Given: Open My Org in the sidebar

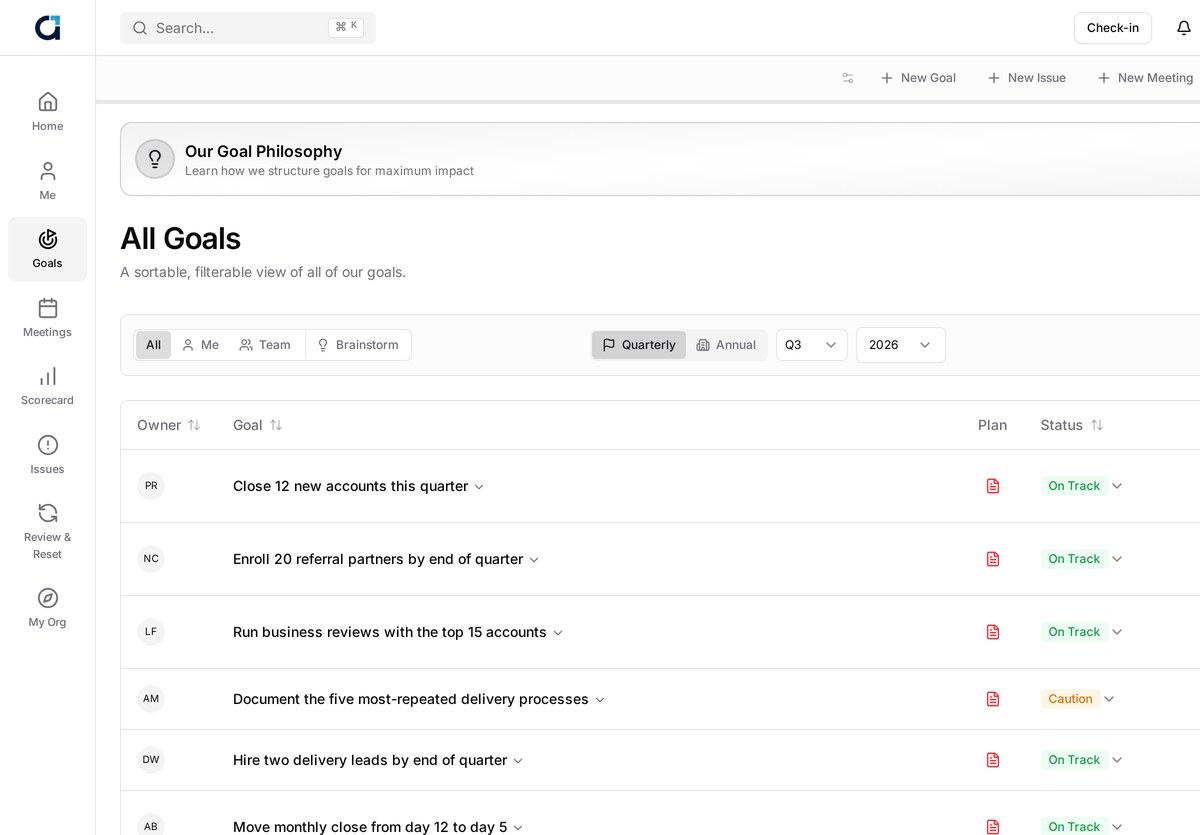Looking at the screenshot, I should 47,608.
